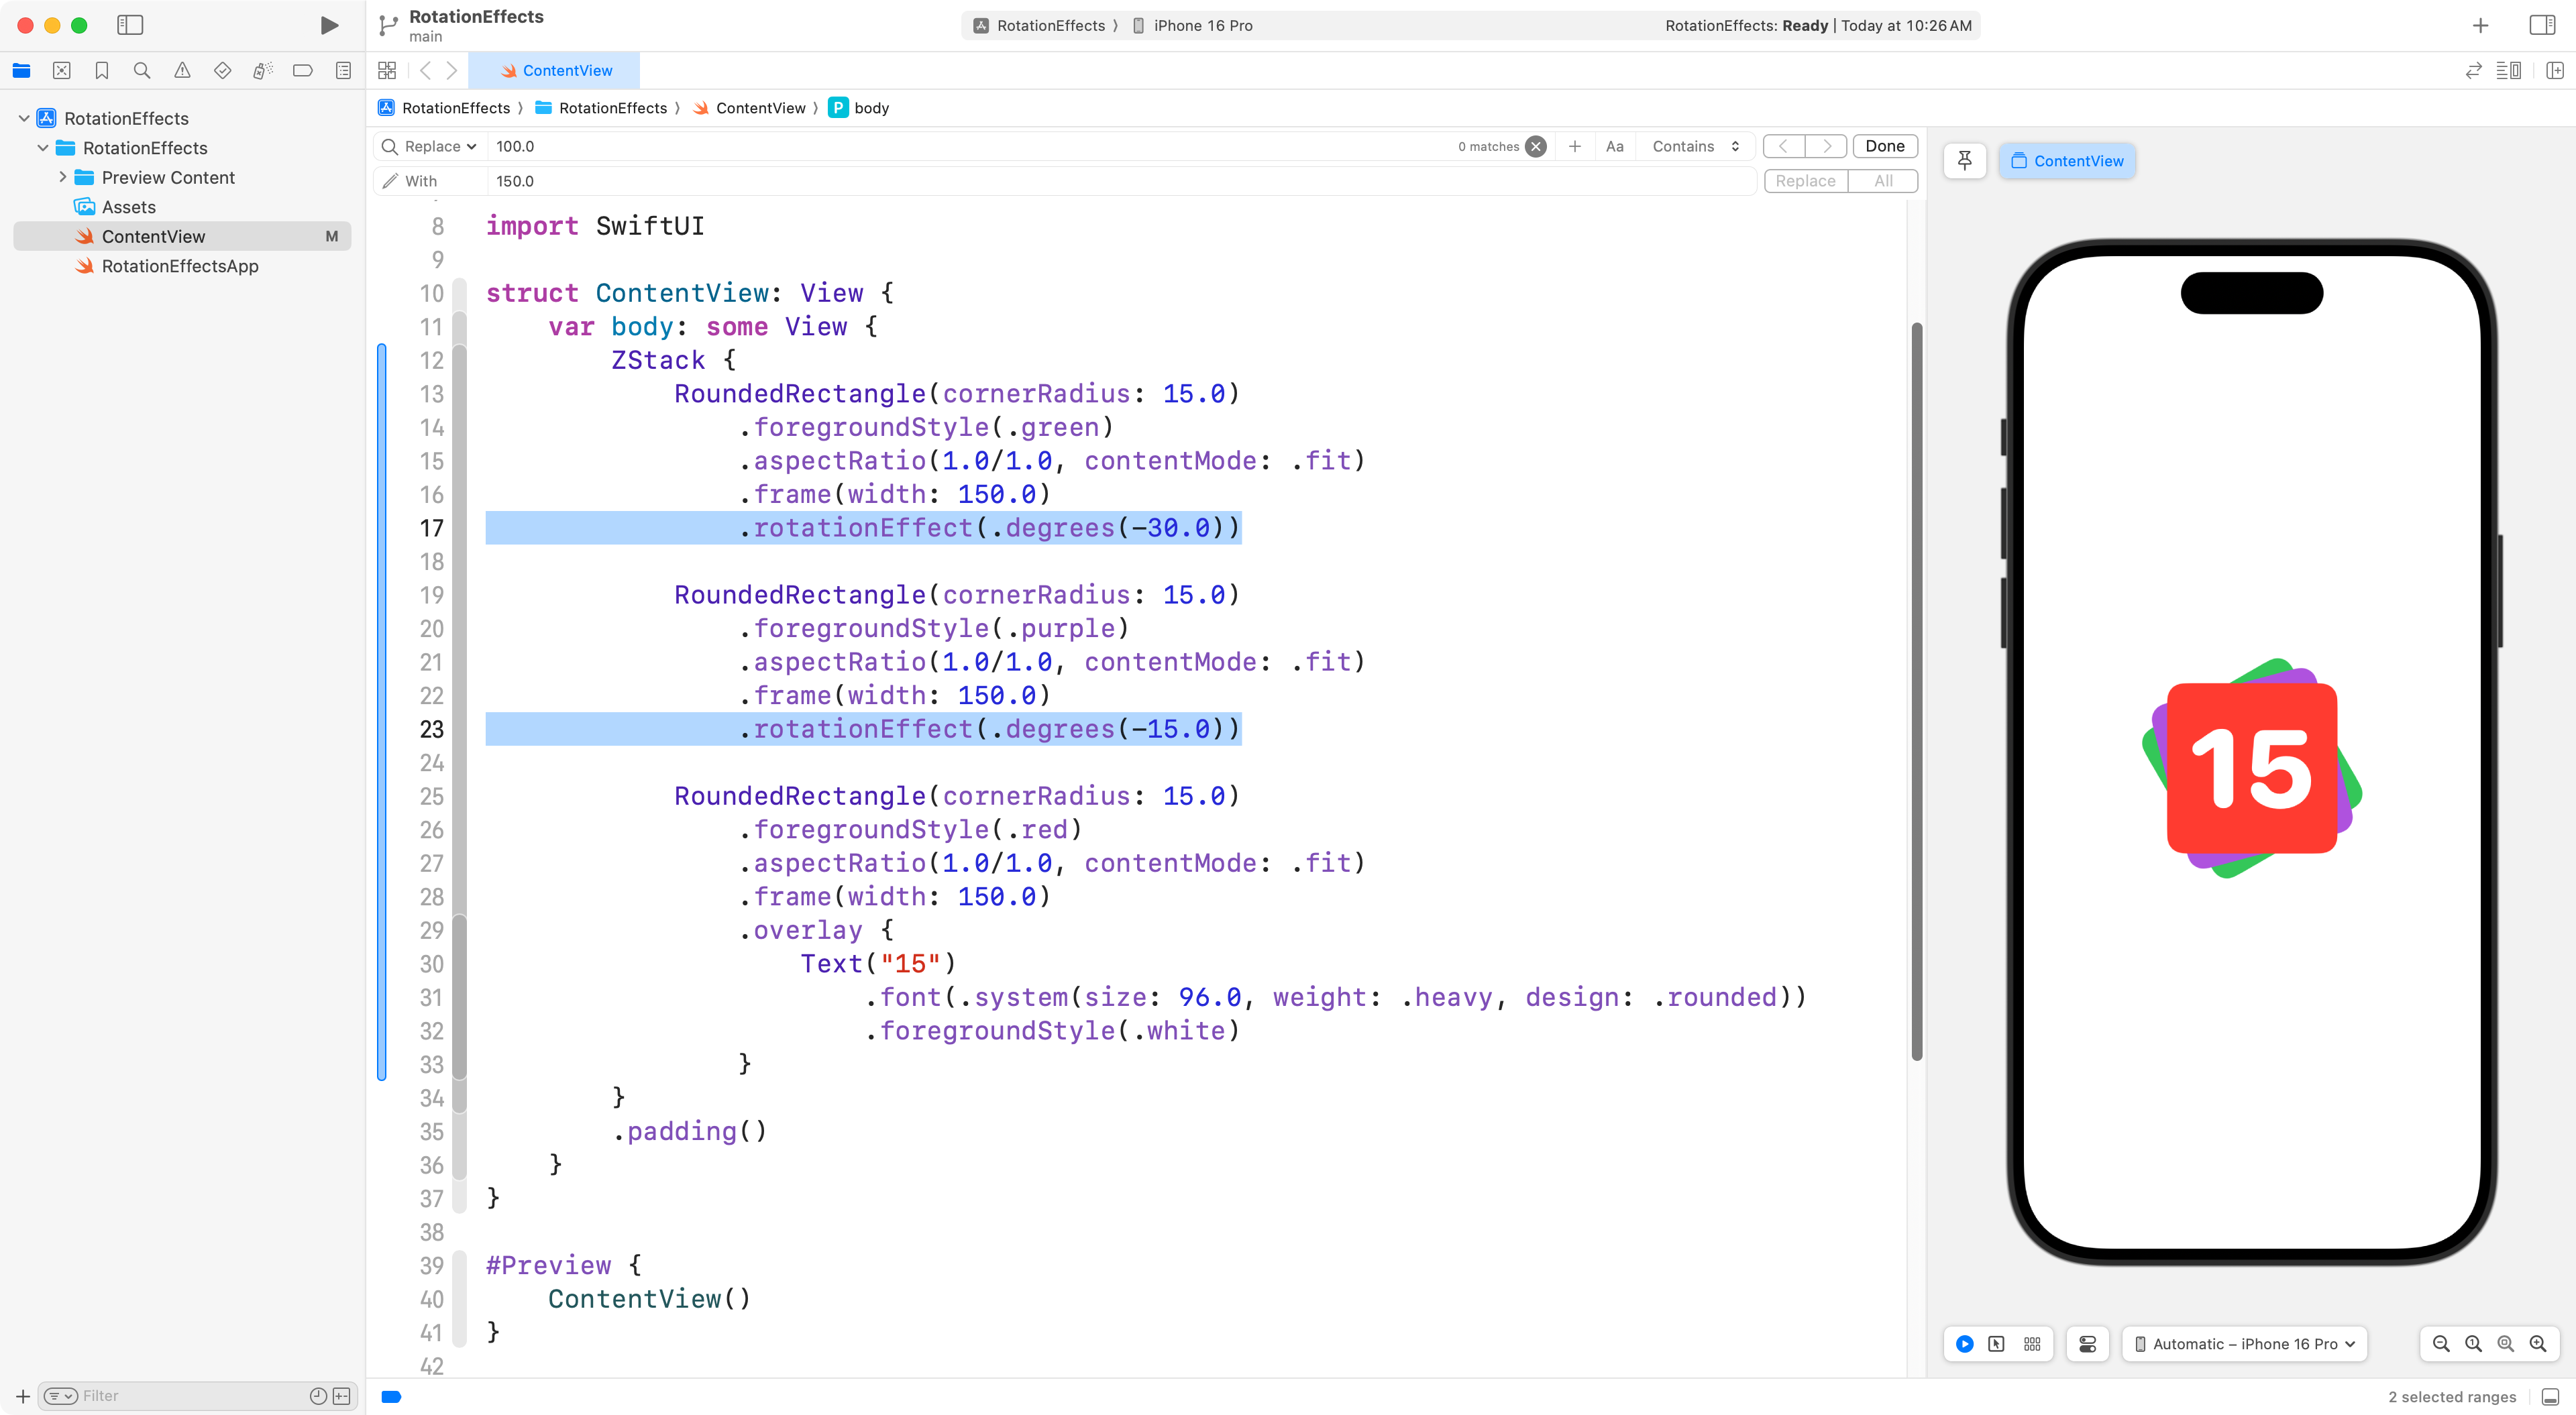
Task: Select RotationEffectsApp file in navigator
Action: [180, 266]
